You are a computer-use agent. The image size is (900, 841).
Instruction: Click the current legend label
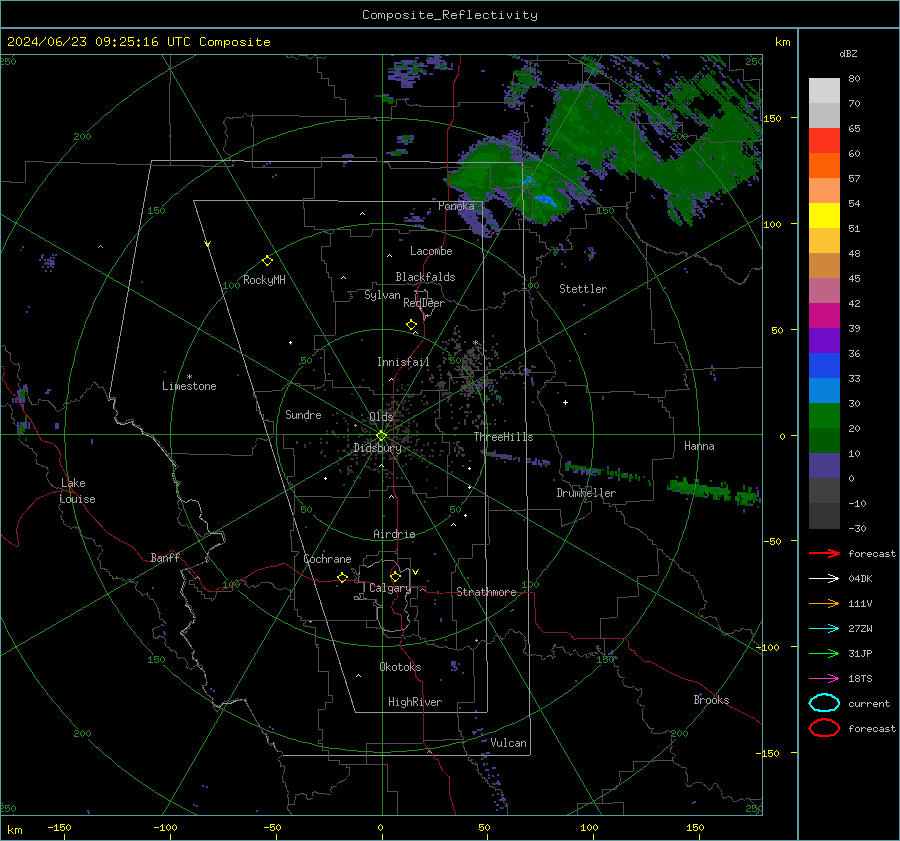pyautogui.click(x=869, y=704)
